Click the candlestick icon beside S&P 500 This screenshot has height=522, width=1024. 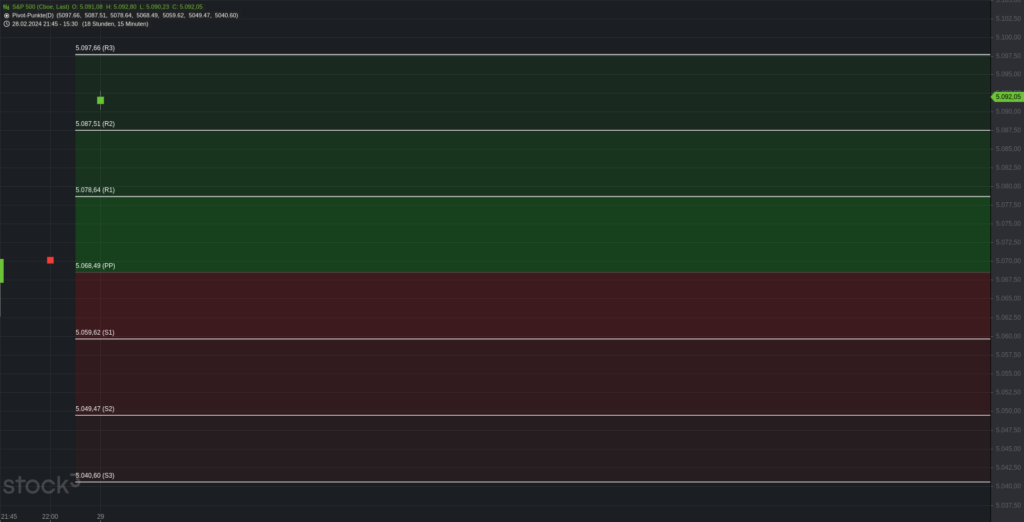click(x=6, y=7)
